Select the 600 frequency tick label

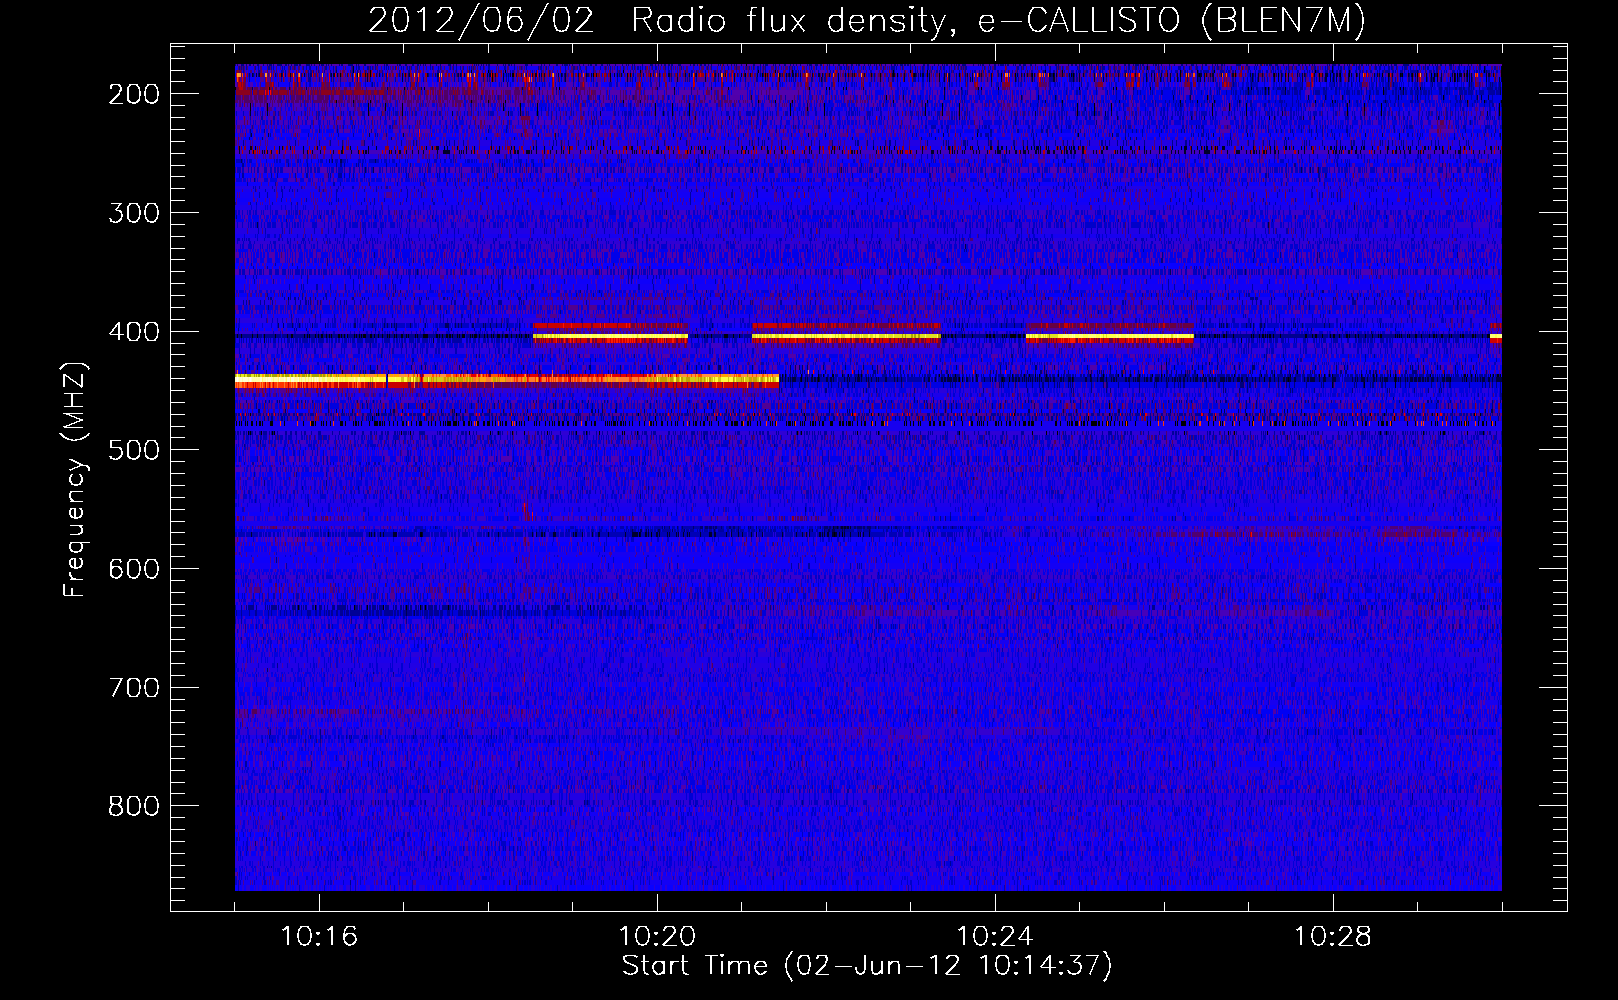pyautogui.click(x=134, y=569)
